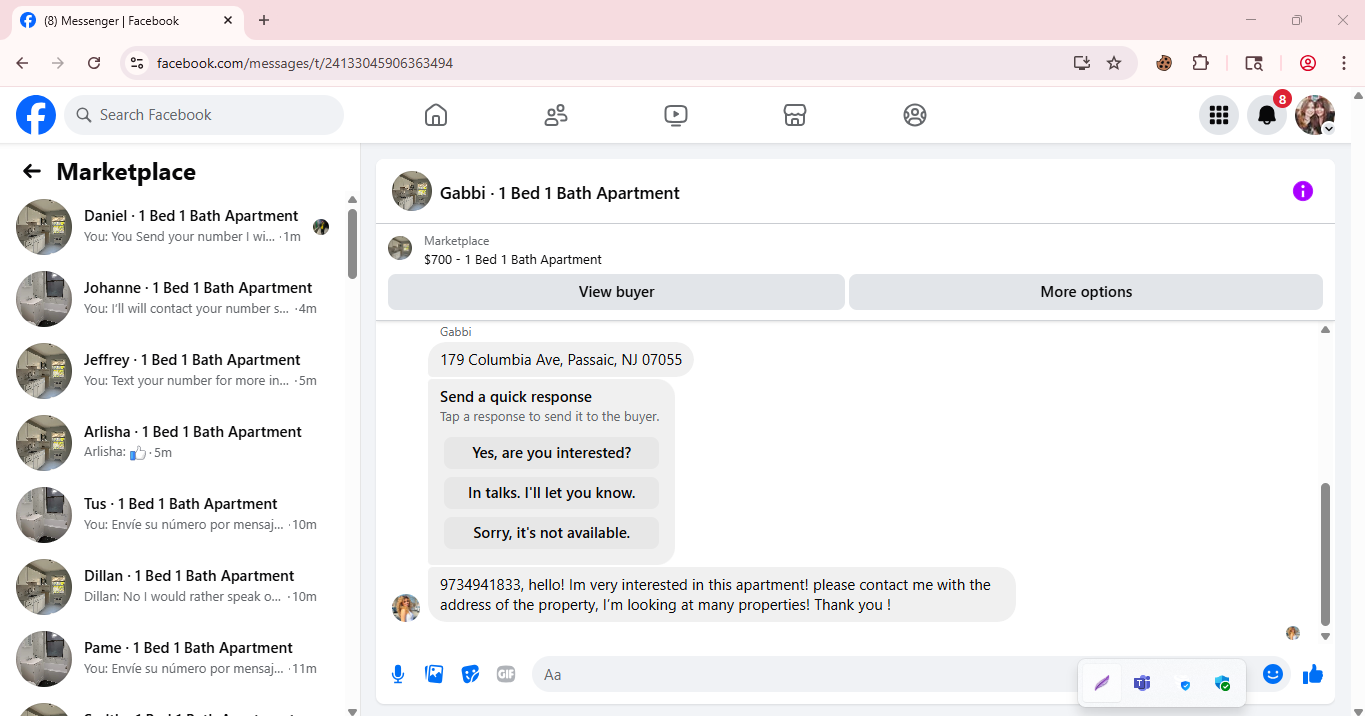Open Chrome three-dot menu
Screen dimensions: 1365x716
(1344, 63)
